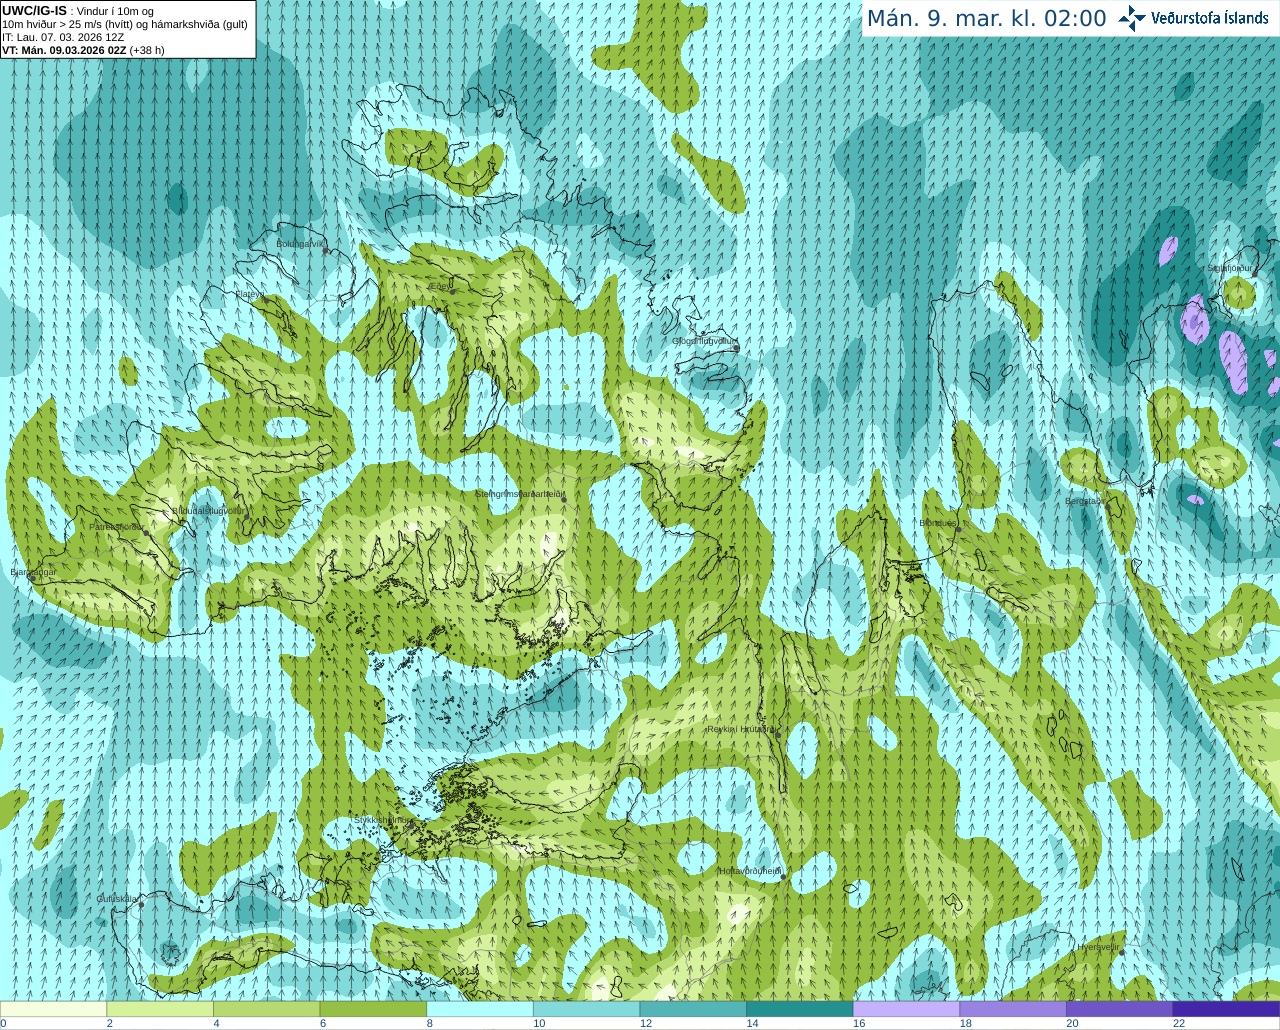The image size is (1280, 1030).
Task: Click the 20–22 m/s violet legend swatch
Action: tap(1120, 1009)
